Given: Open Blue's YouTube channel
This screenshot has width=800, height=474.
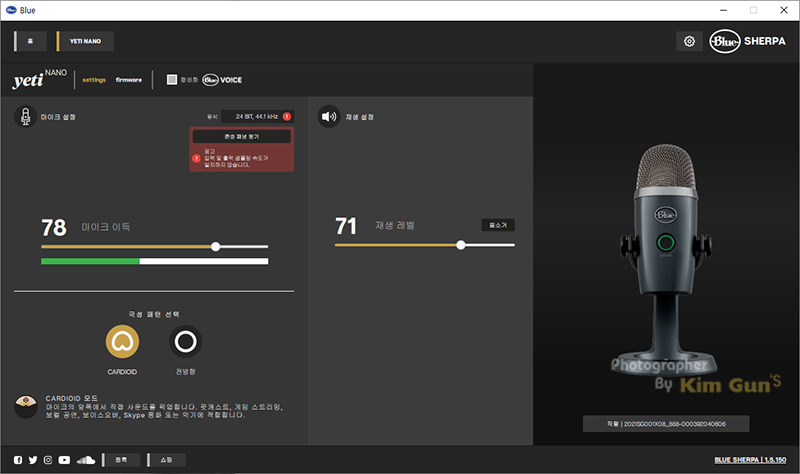Looking at the screenshot, I should 64,460.
